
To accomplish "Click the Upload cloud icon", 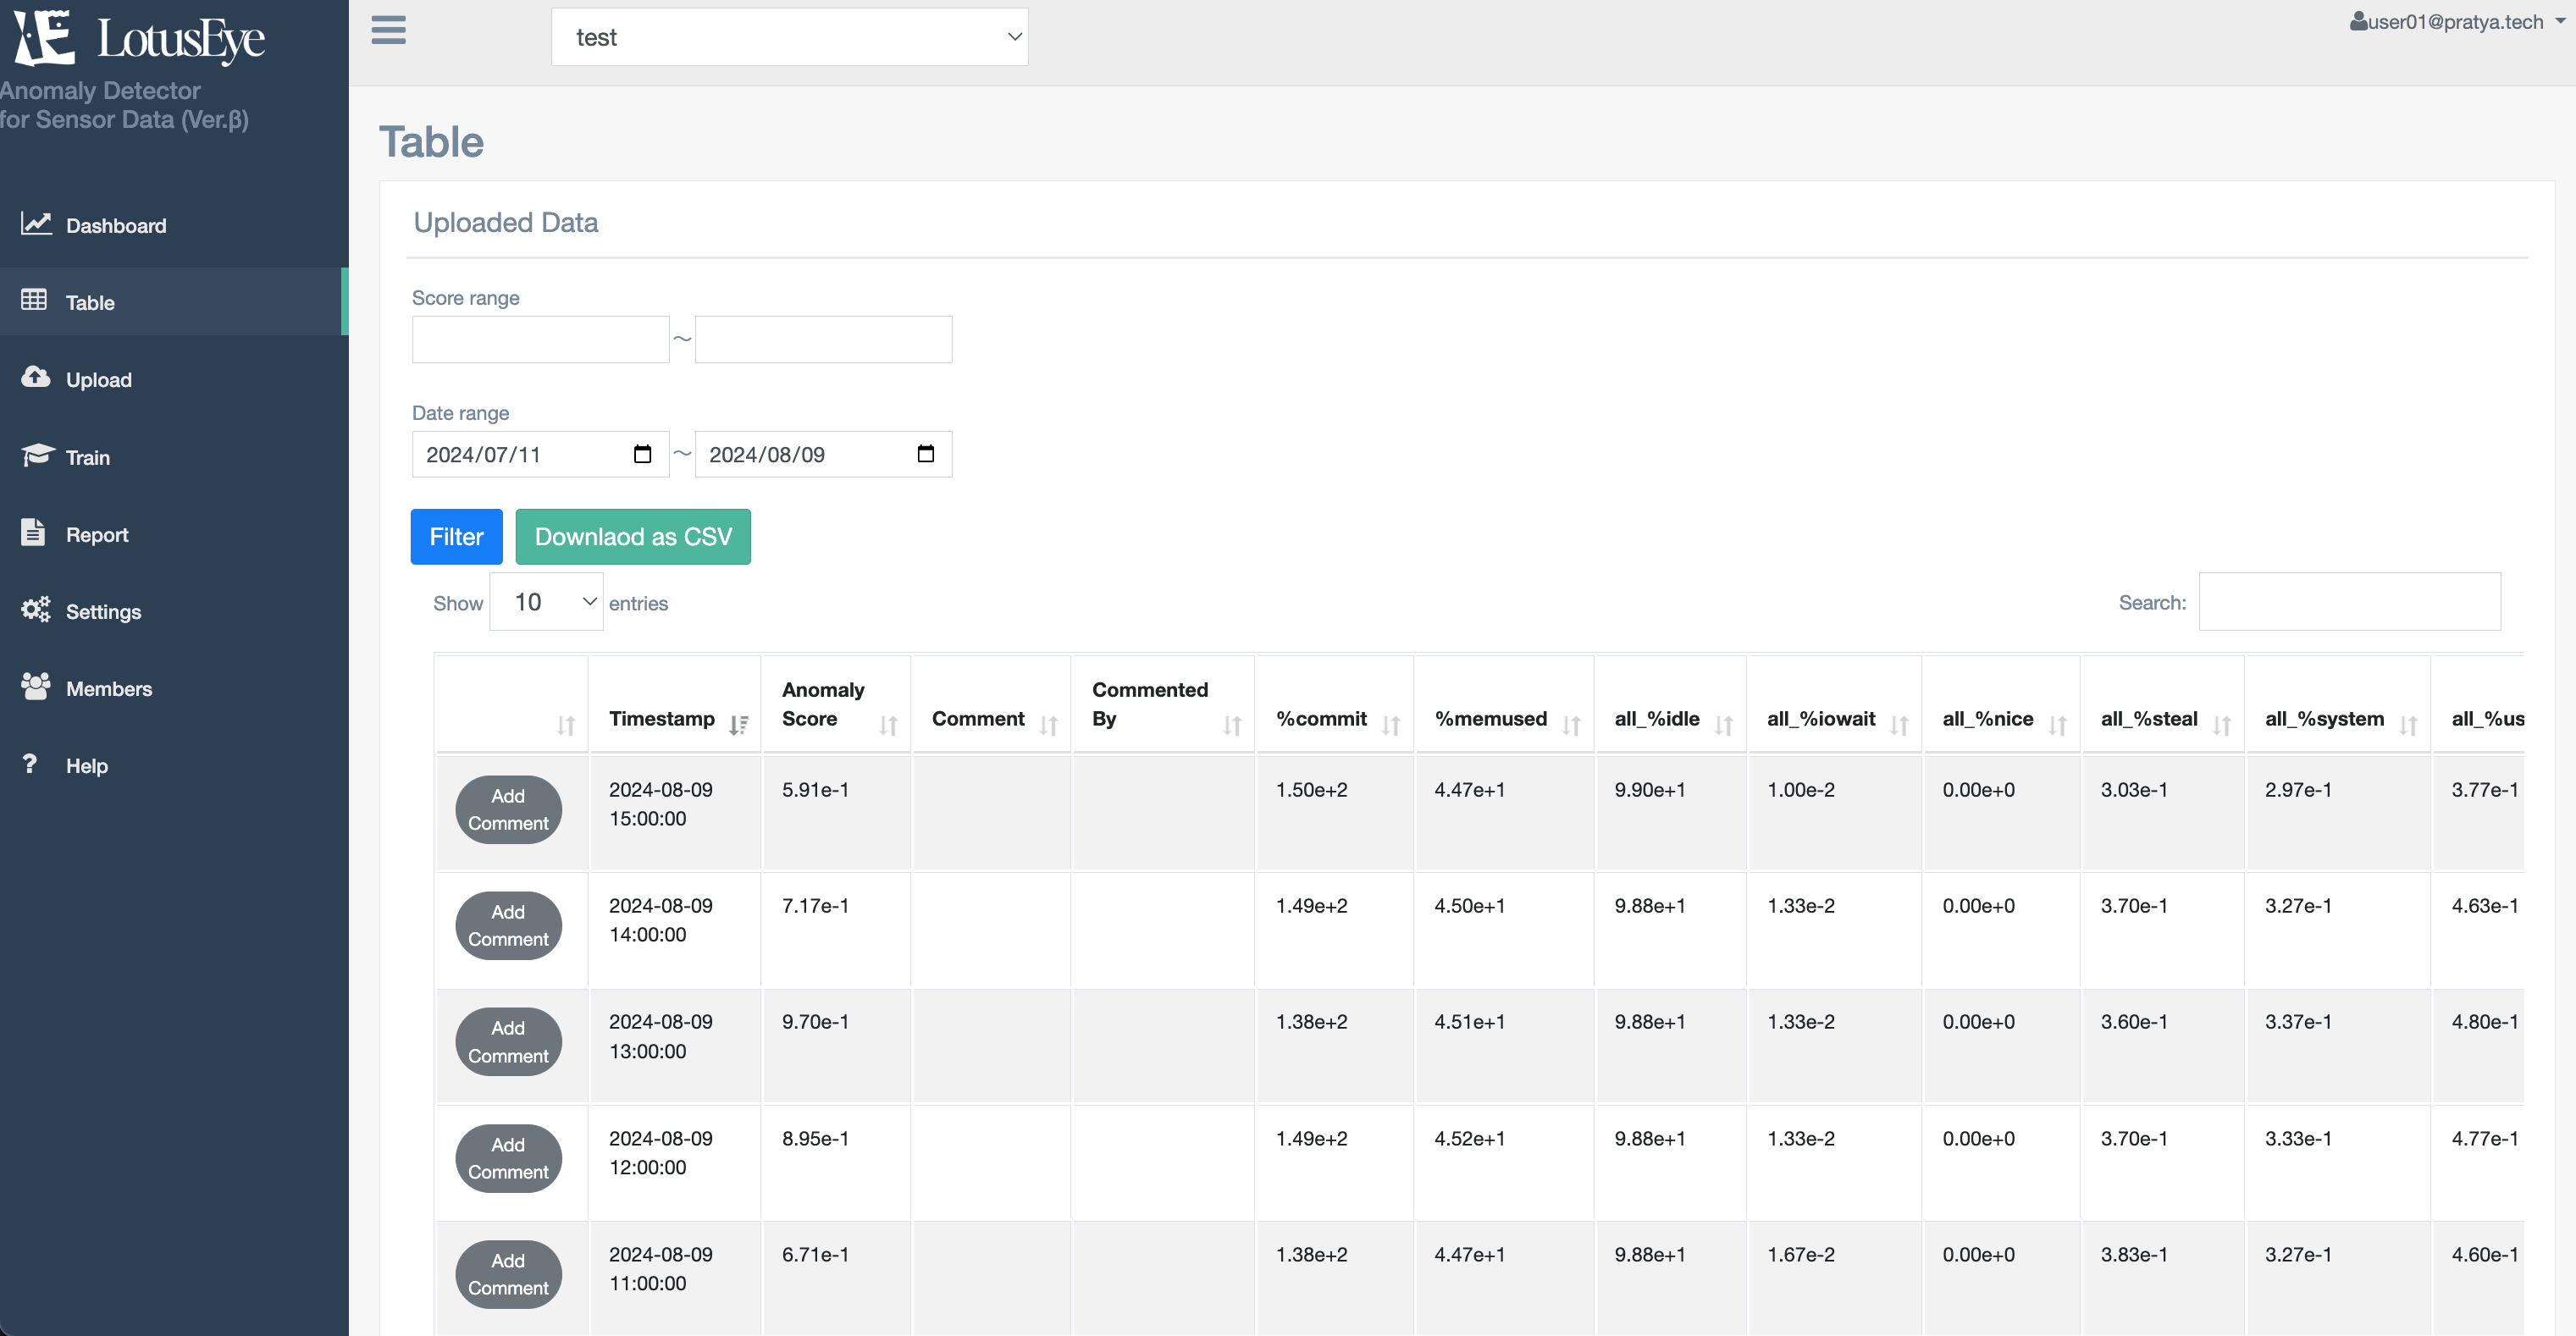I will click(x=36, y=377).
